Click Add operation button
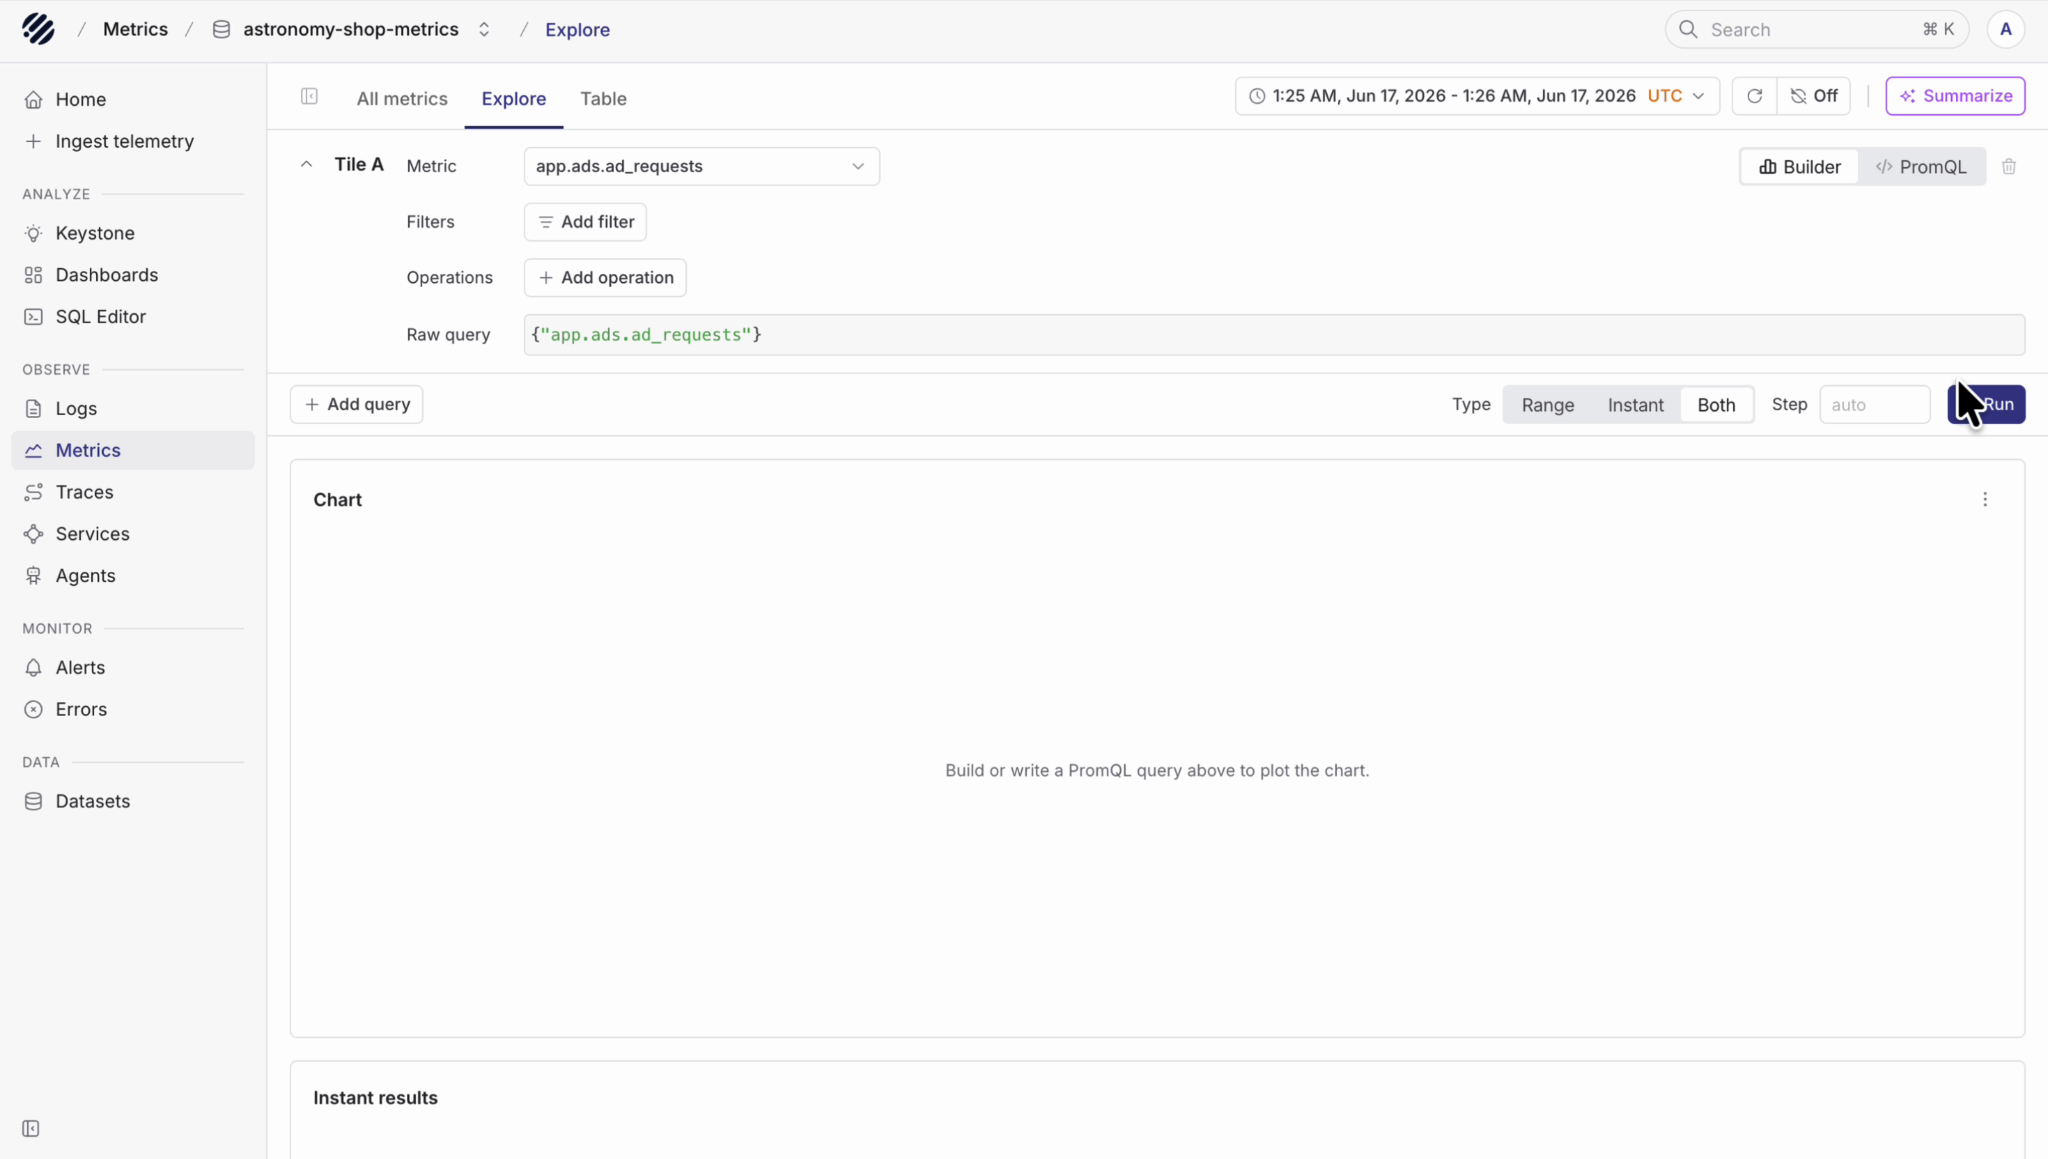The height and width of the screenshot is (1159, 2048). coord(605,278)
